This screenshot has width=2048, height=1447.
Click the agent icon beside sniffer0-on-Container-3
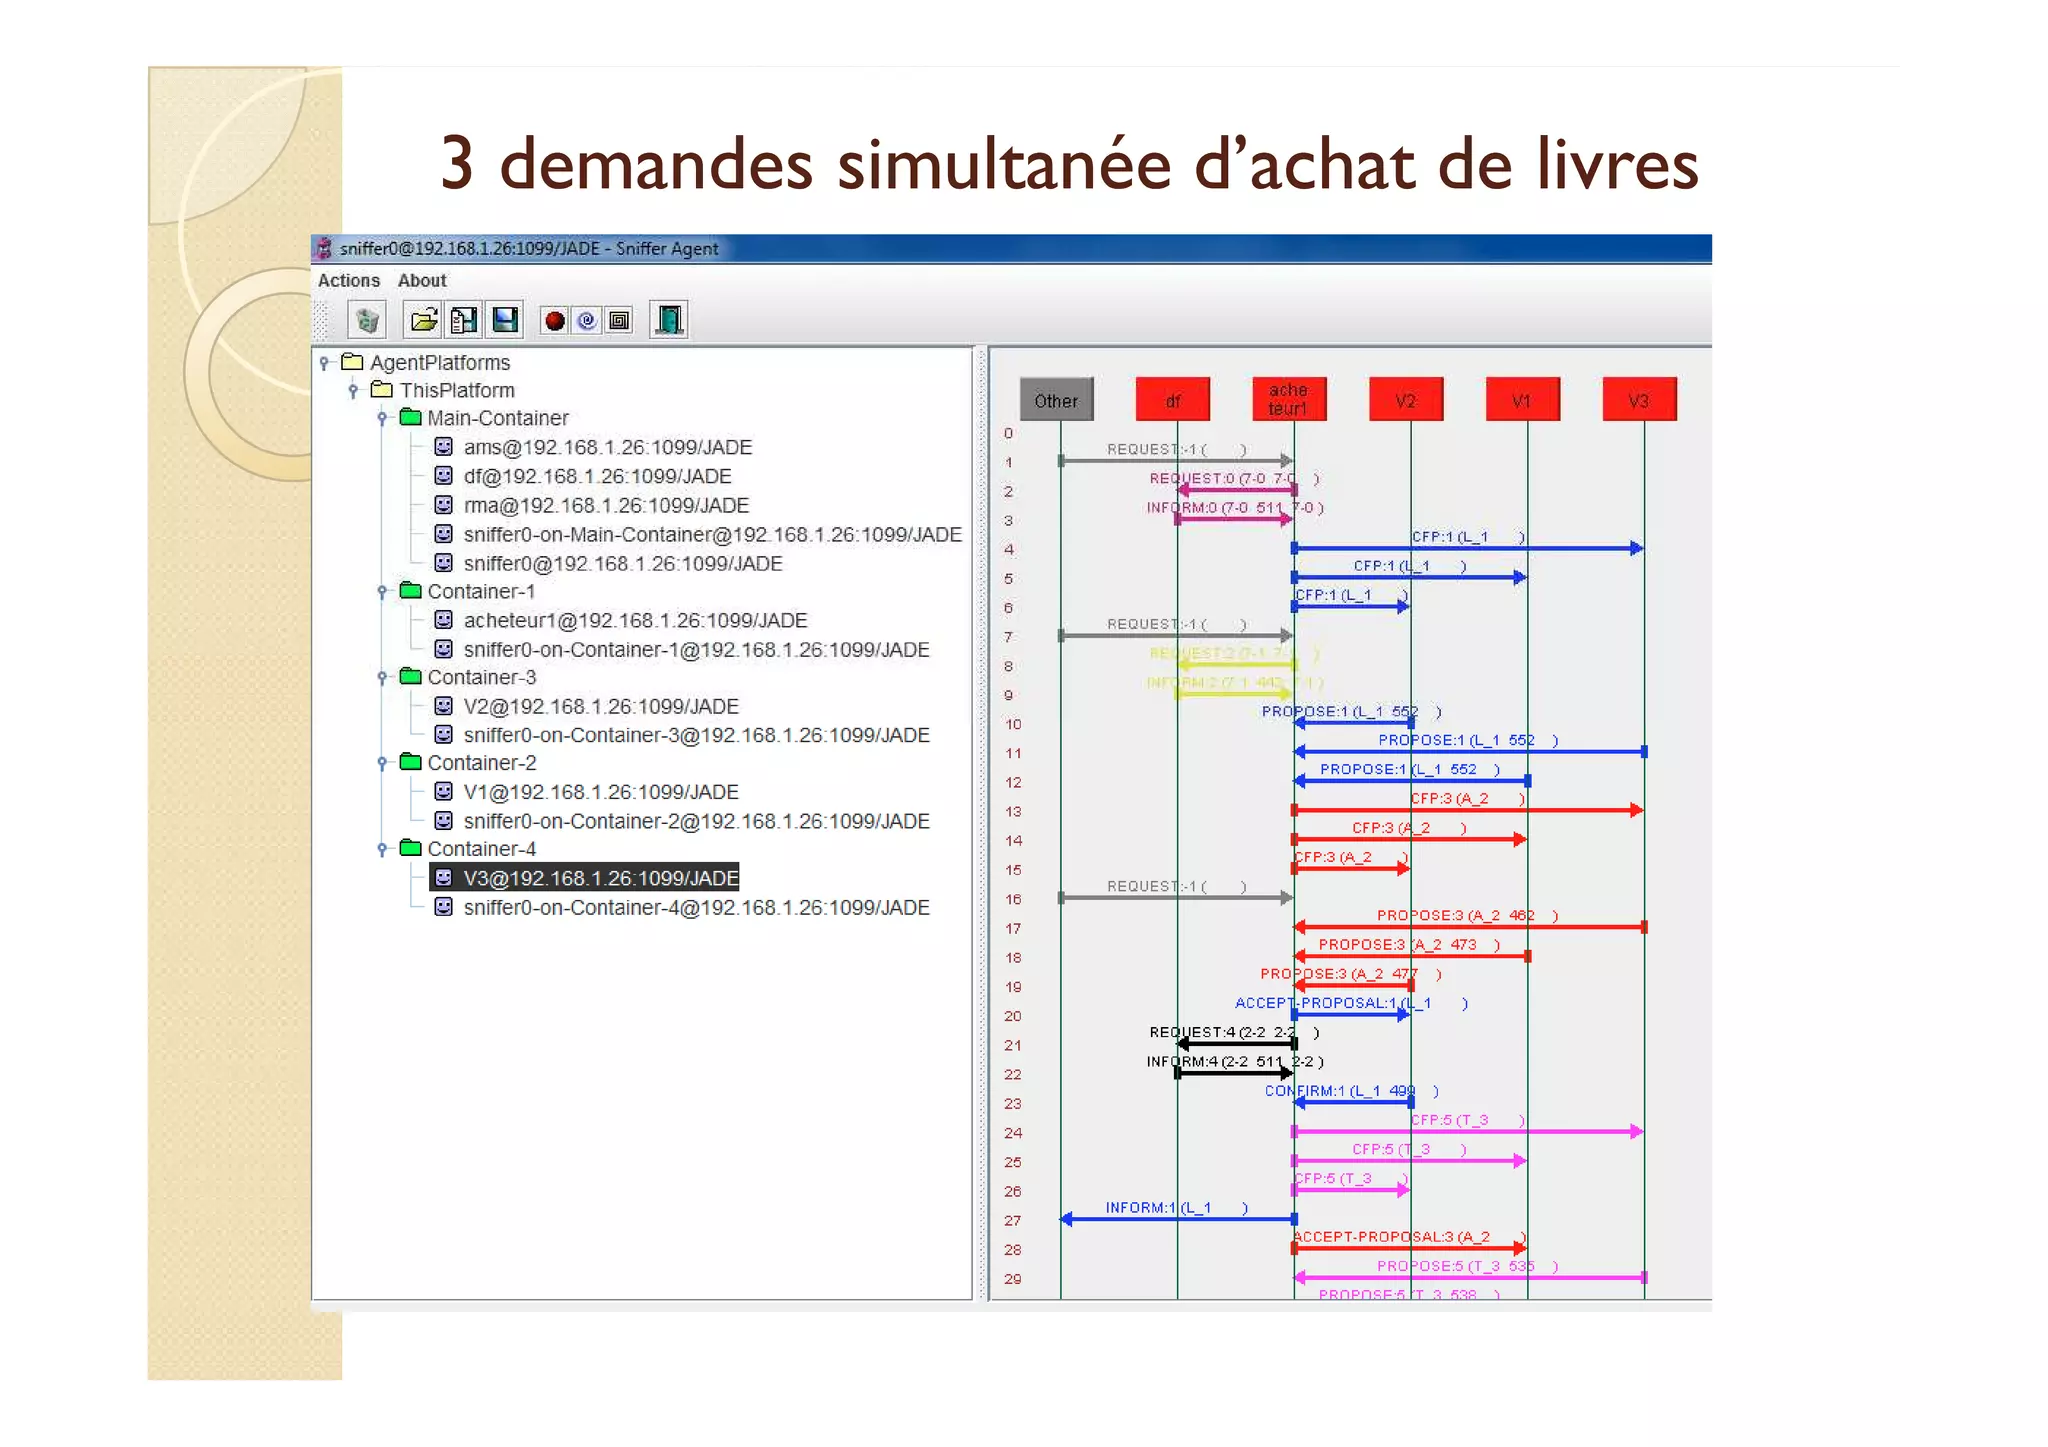[x=443, y=734]
